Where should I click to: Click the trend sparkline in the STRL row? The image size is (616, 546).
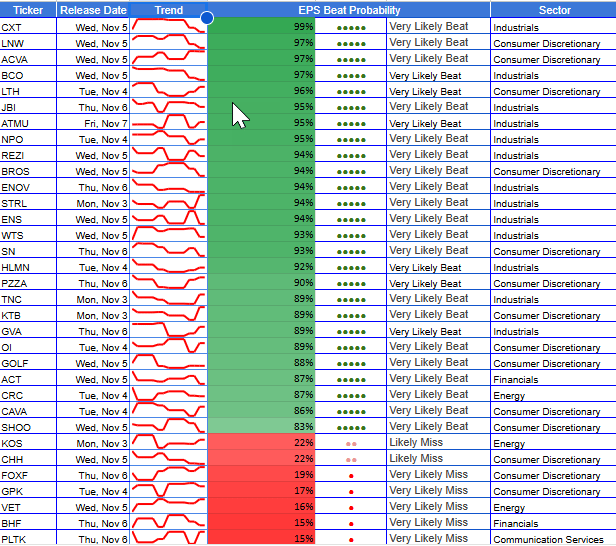pyautogui.click(x=169, y=202)
